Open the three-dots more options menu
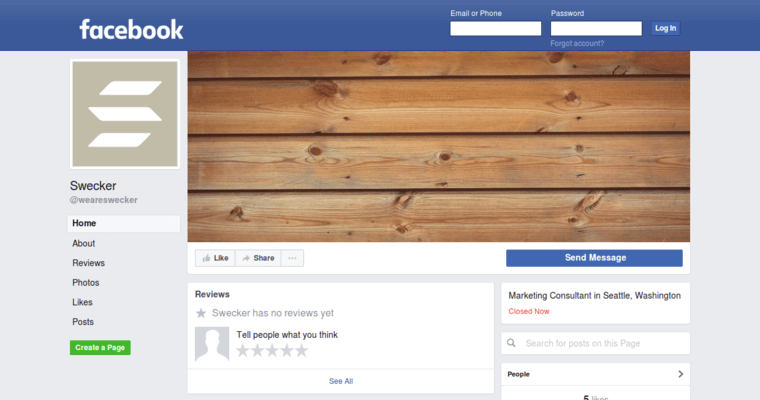The image size is (760, 400). pyautogui.click(x=293, y=258)
